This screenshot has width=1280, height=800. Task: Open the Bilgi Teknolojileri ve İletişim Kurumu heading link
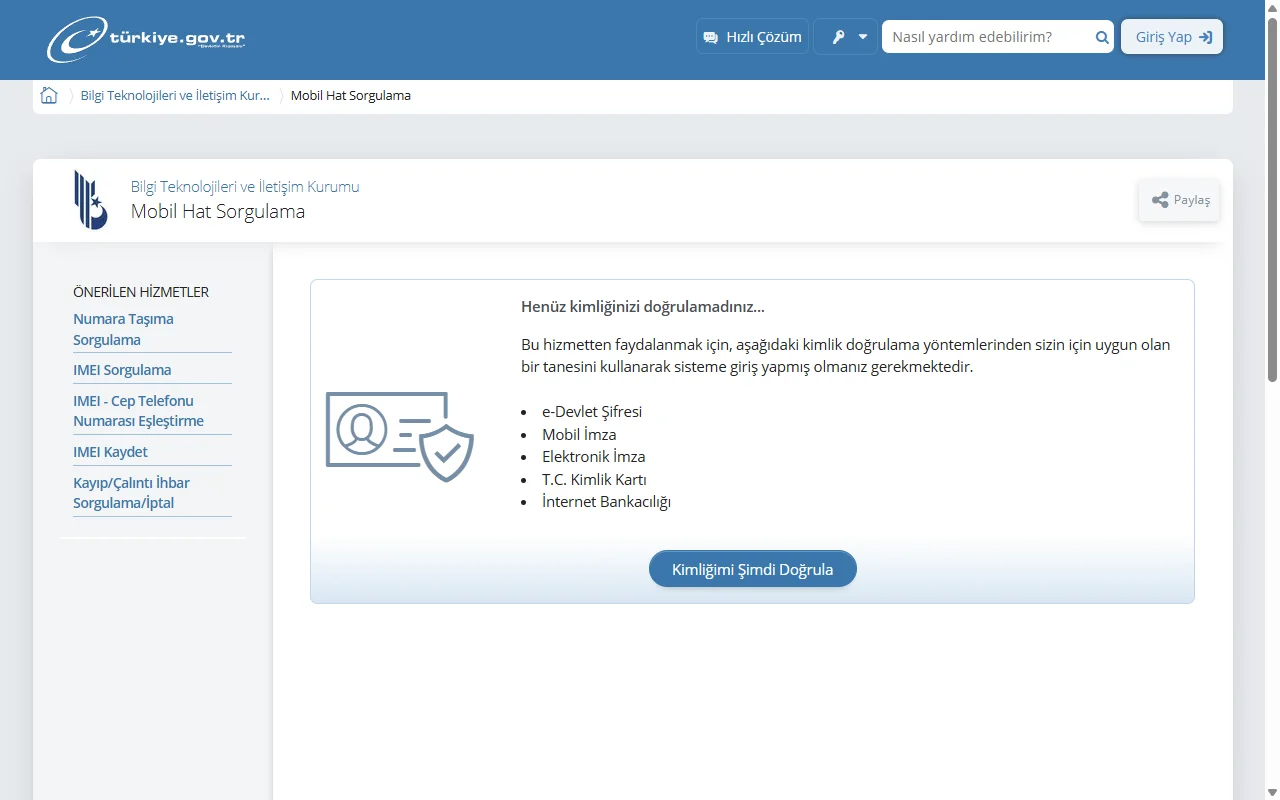(x=245, y=186)
